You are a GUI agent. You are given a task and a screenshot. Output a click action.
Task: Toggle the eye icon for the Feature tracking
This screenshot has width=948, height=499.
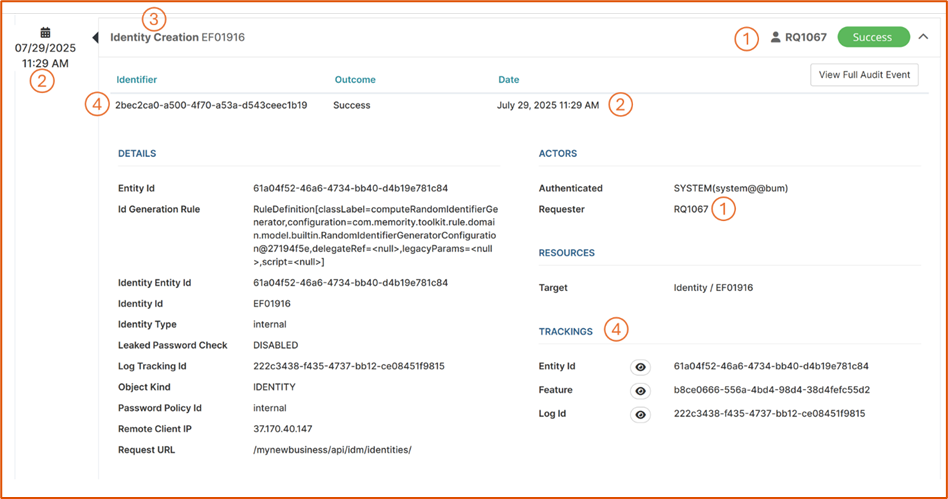tap(640, 391)
